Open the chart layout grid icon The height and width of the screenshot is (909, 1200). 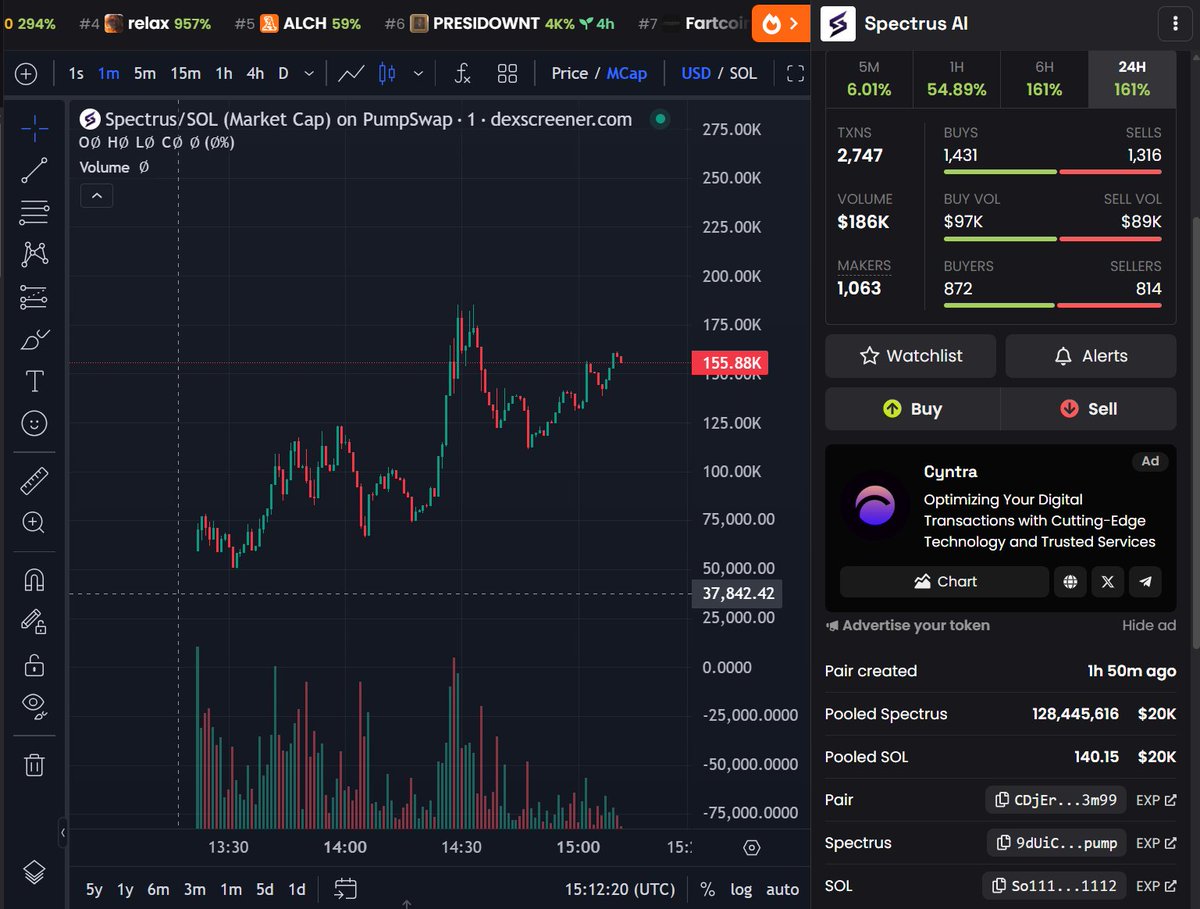point(508,73)
